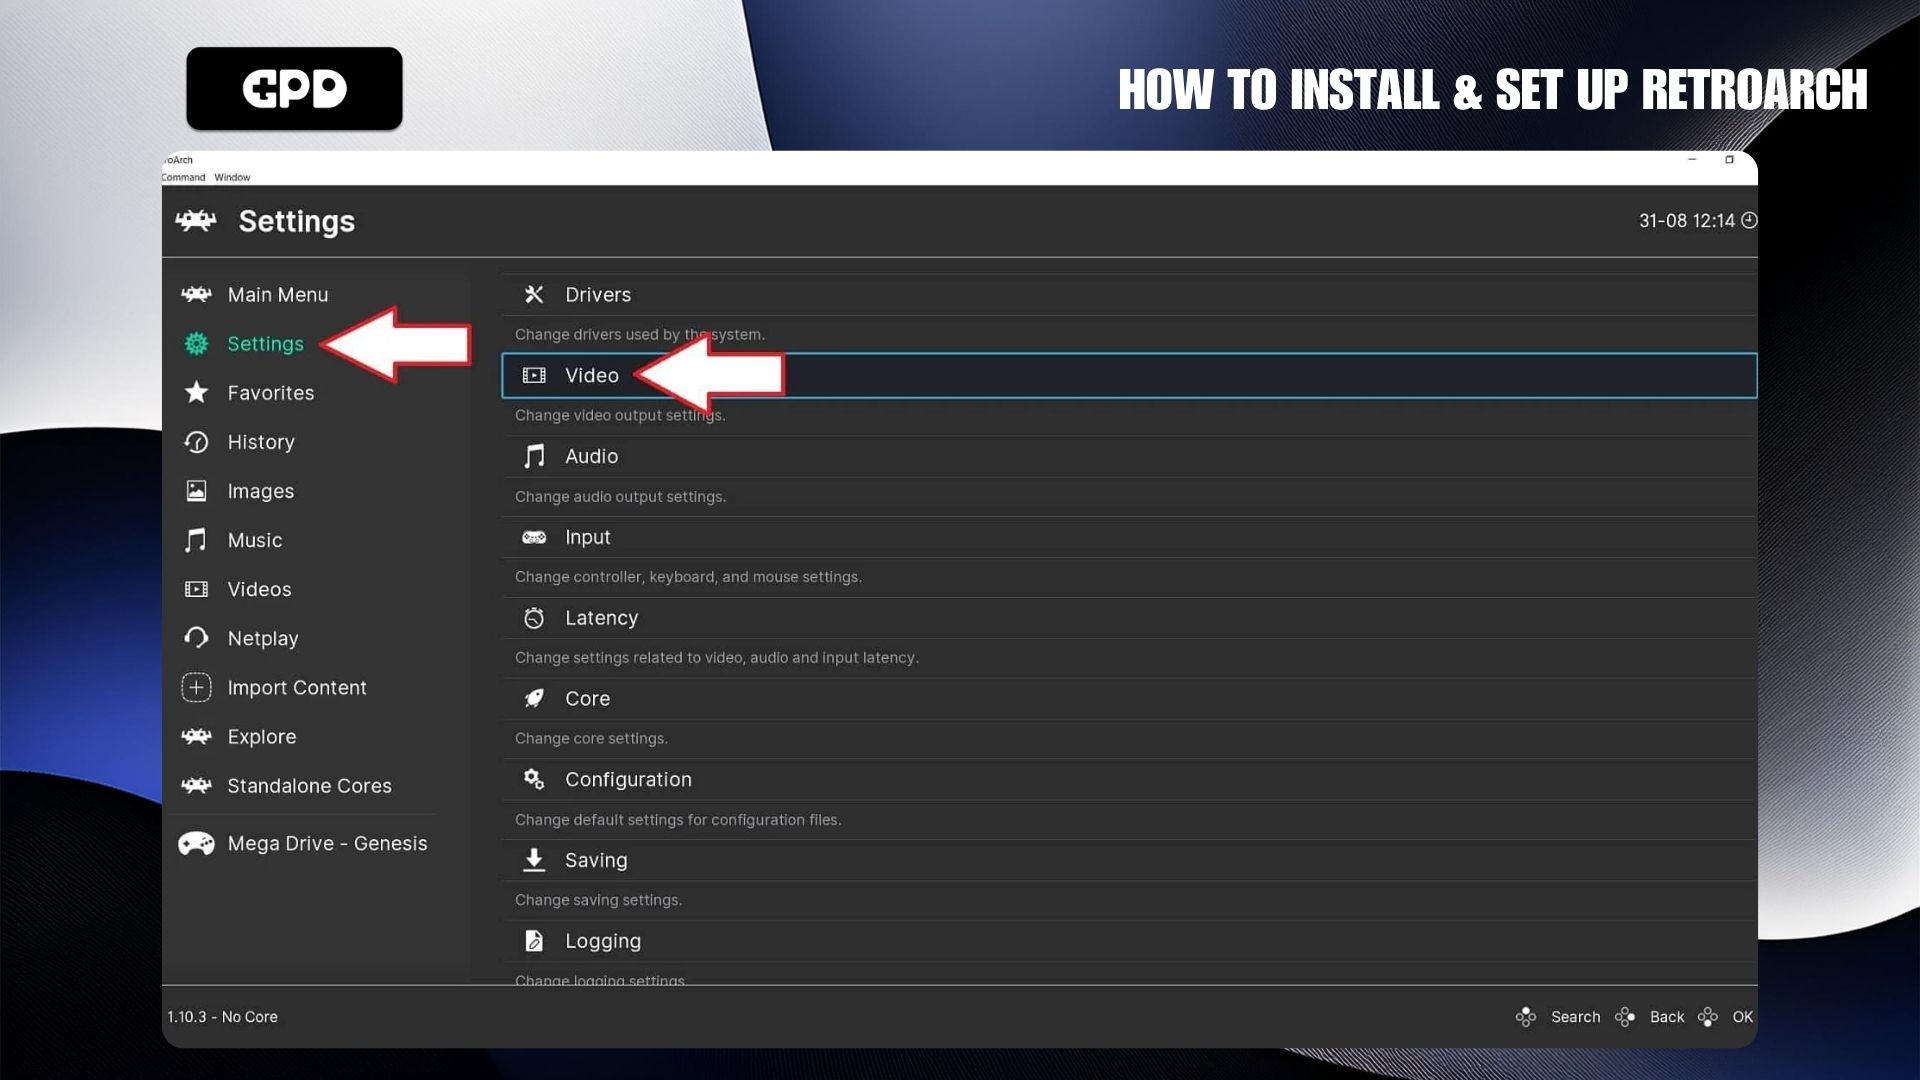Open the Video settings entry

click(x=592, y=375)
